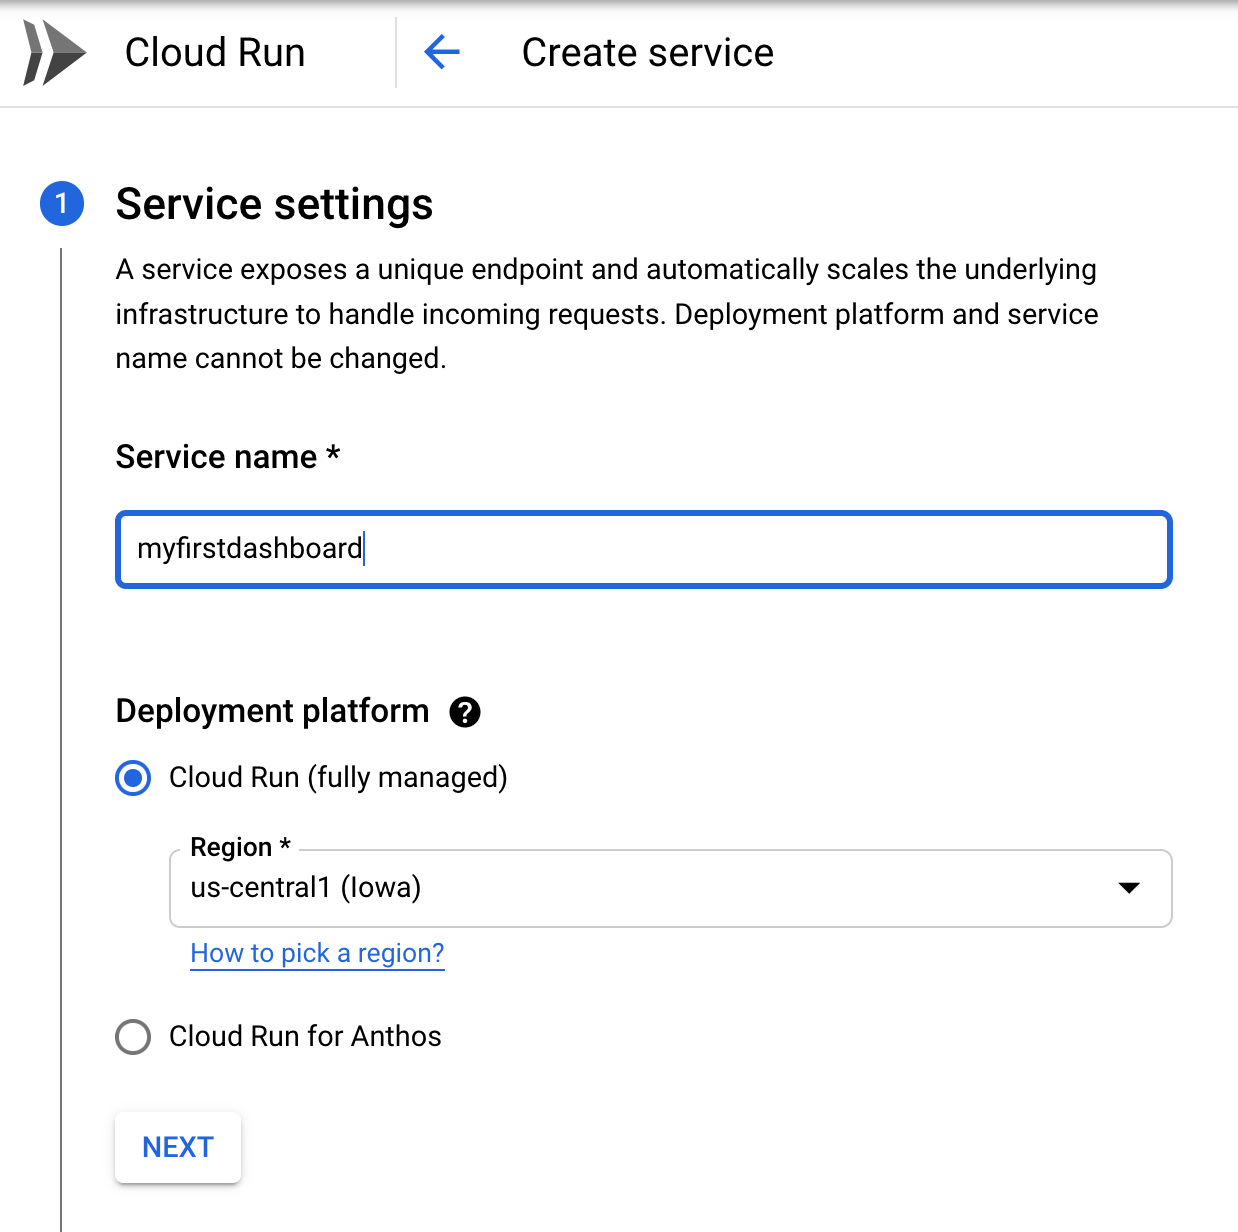Open the us-central1 (Iowa) region selector
The image size is (1238, 1232).
click(640, 888)
